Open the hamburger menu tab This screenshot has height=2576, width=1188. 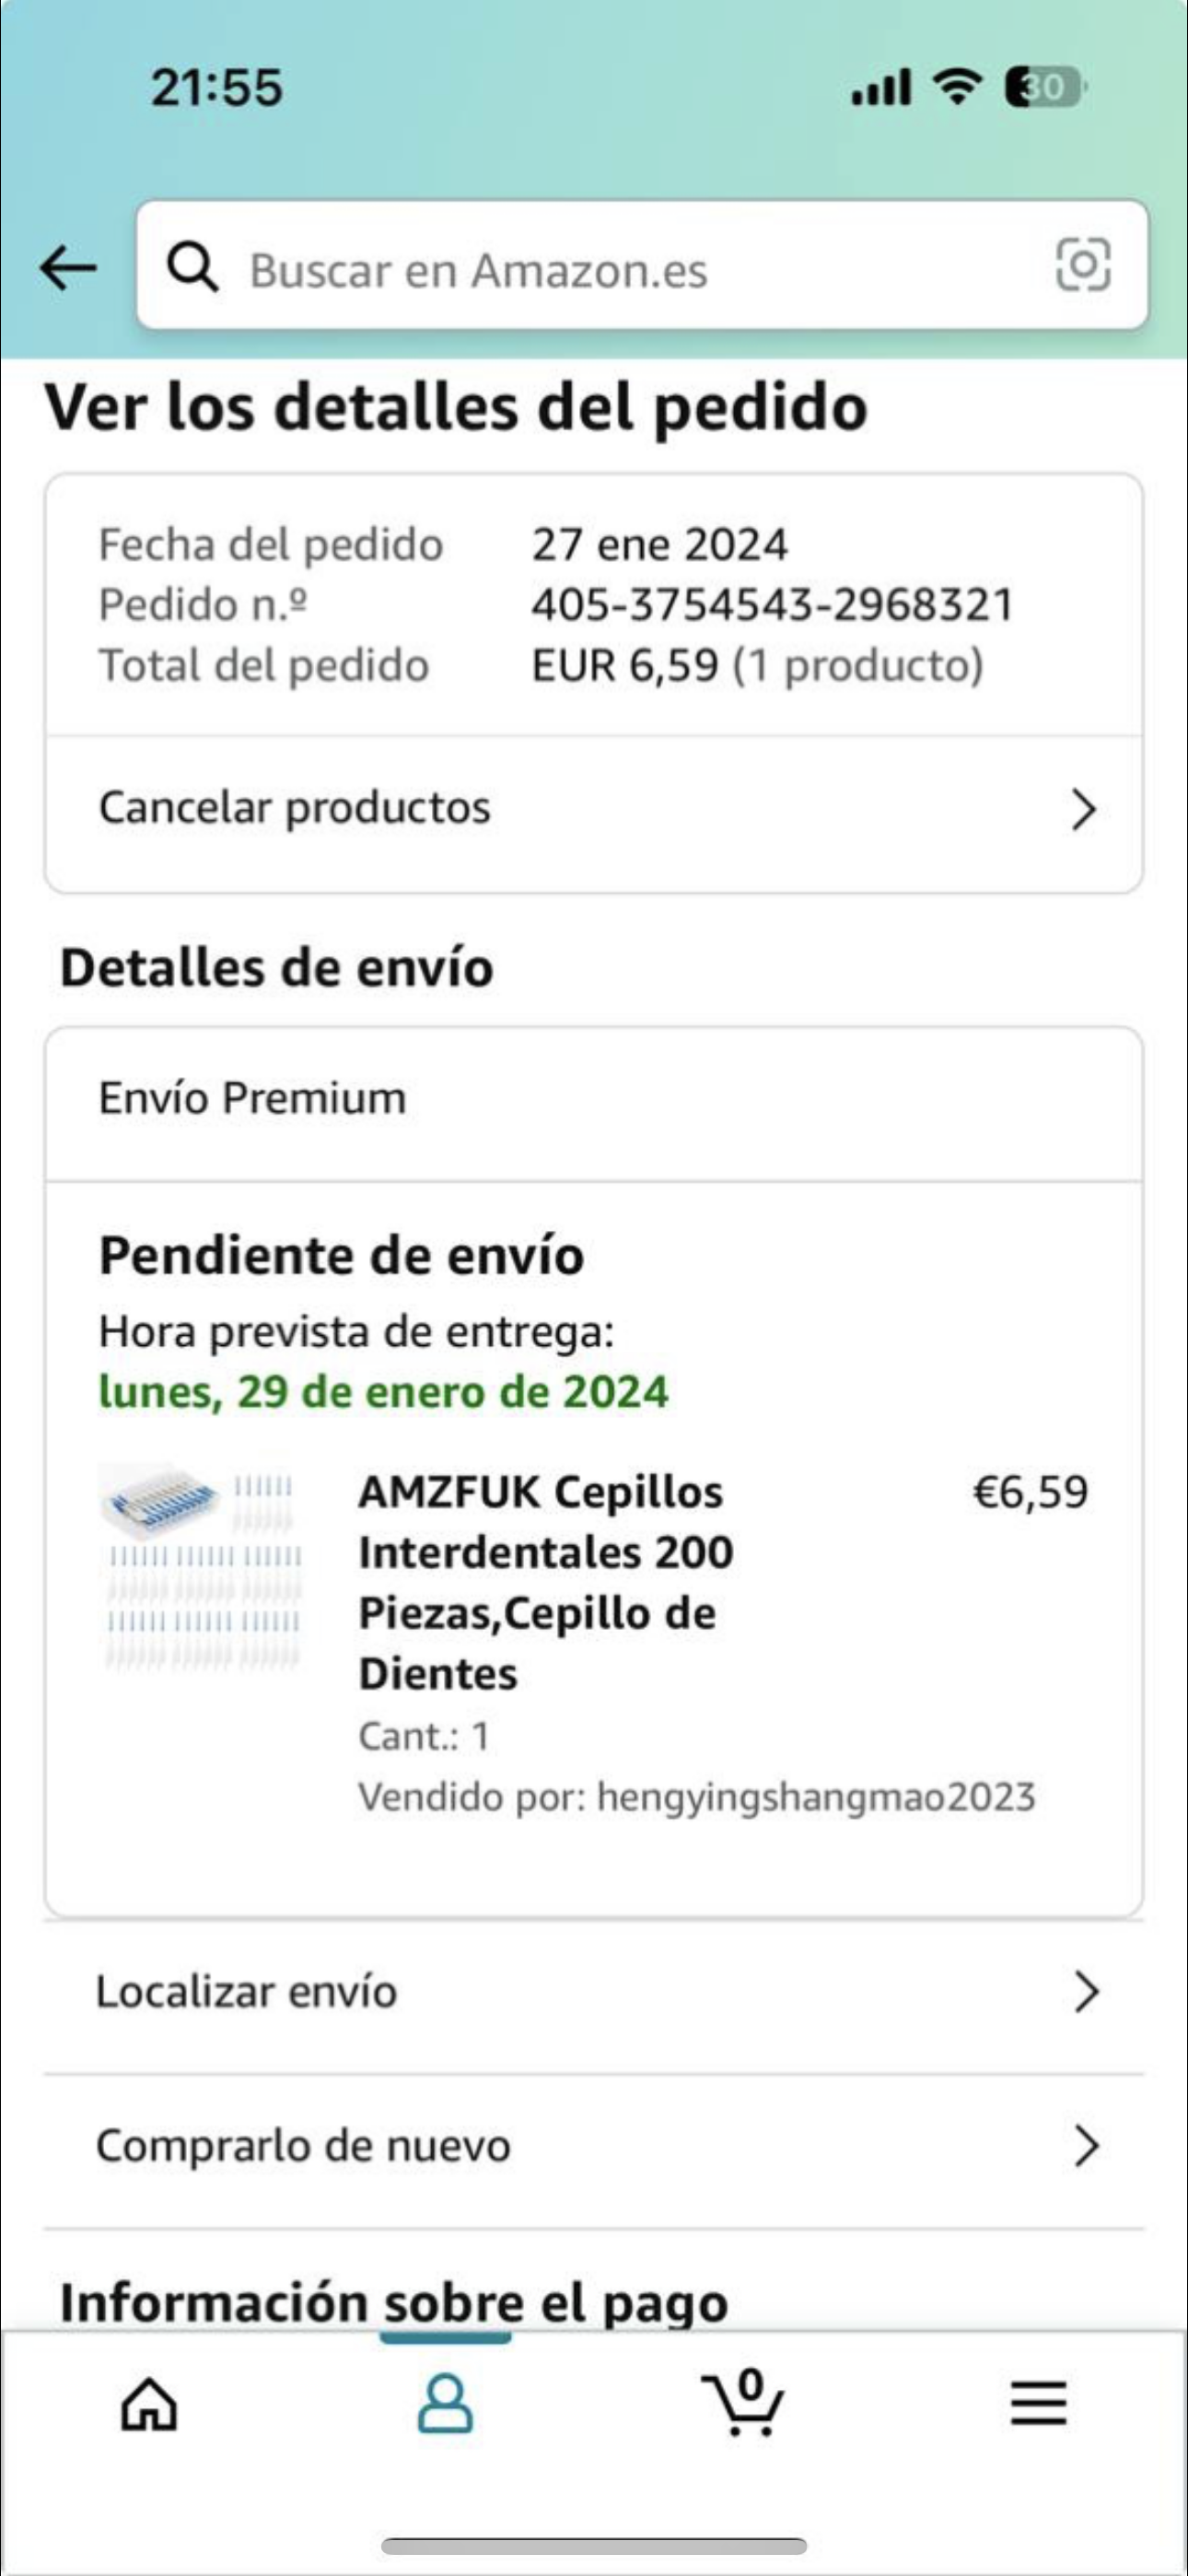coord(1038,2403)
